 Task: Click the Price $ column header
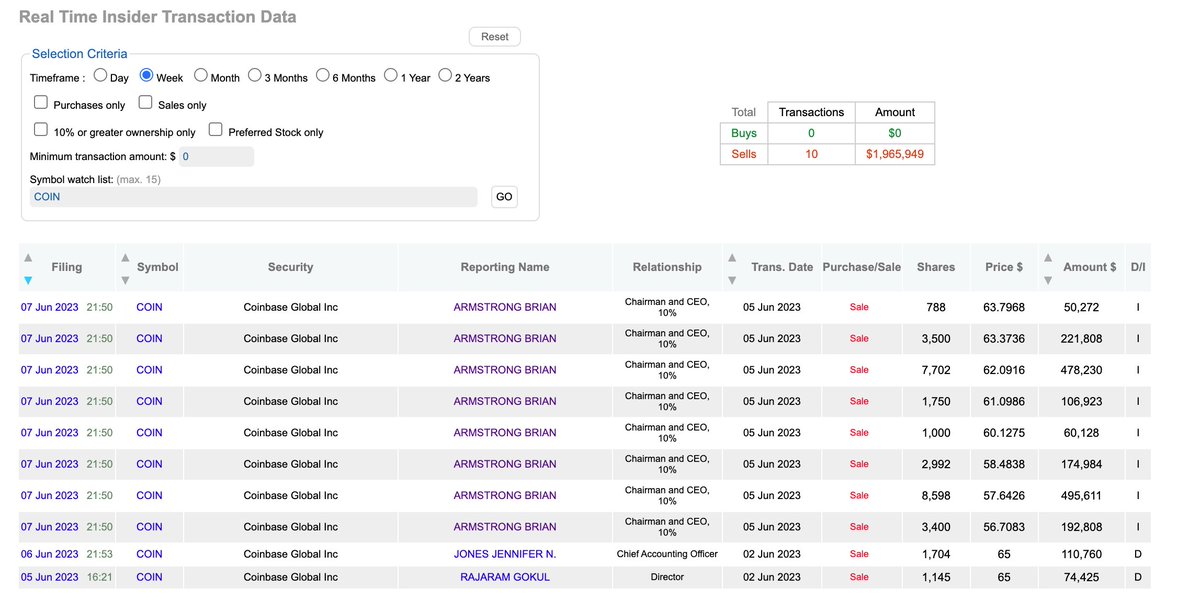pyautogui.click(x=1004, y=267)
